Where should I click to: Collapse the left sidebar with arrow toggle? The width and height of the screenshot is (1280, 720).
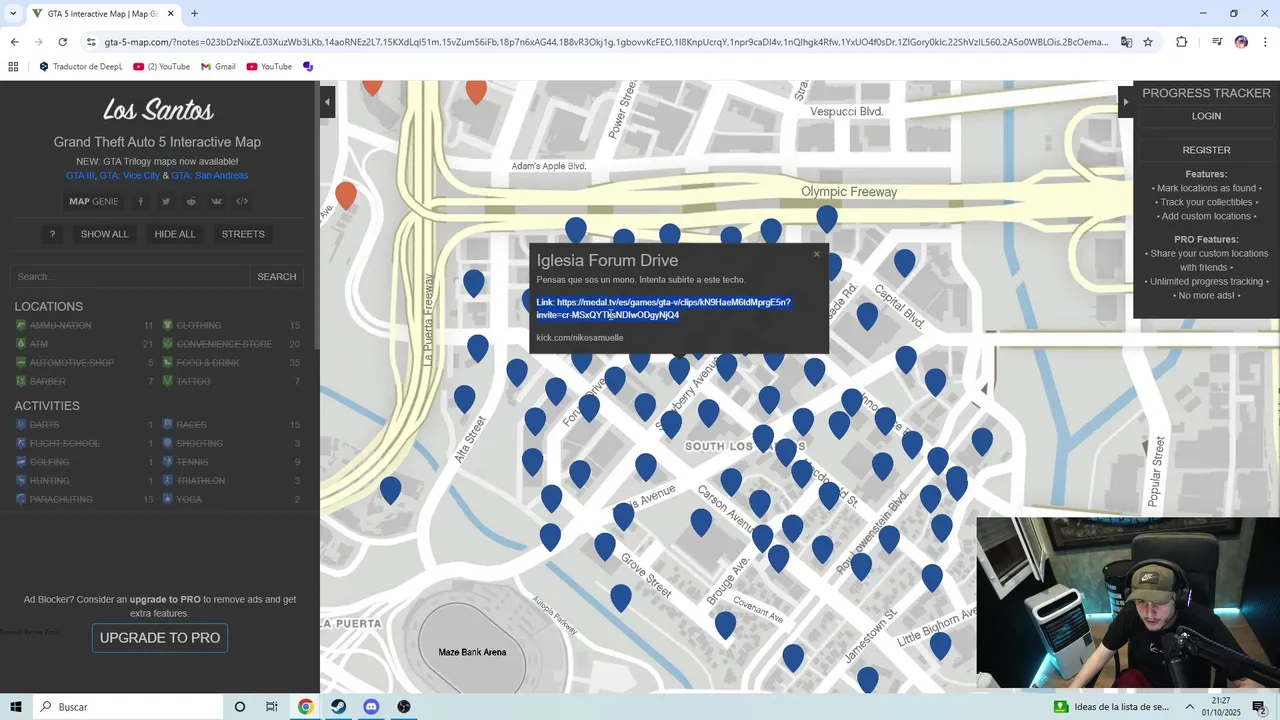click(x=327, y=102)
